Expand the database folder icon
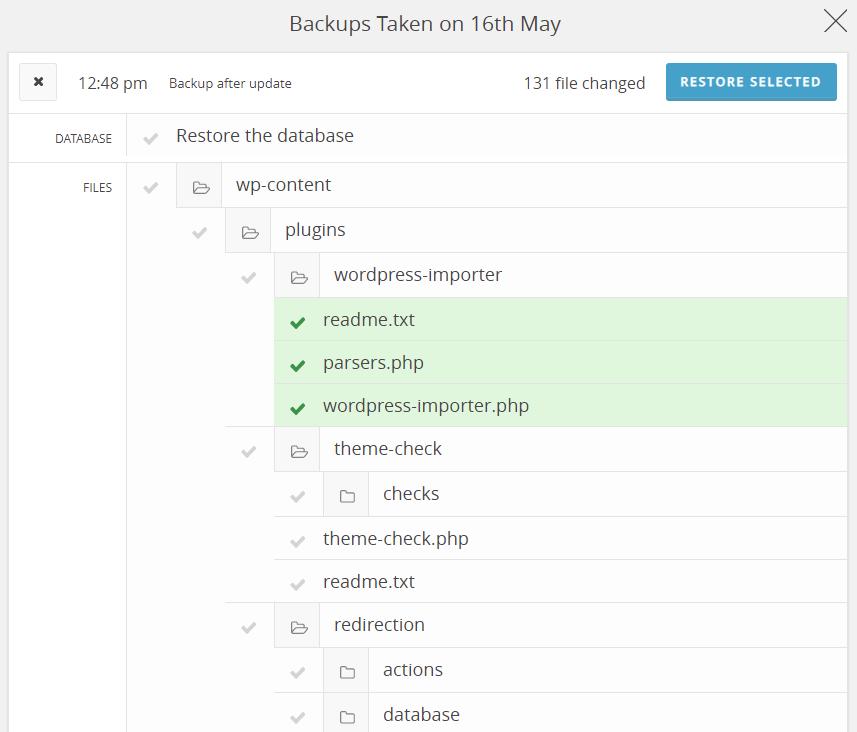The height and width of the screenshot is (732, 857). click(347, 717)
